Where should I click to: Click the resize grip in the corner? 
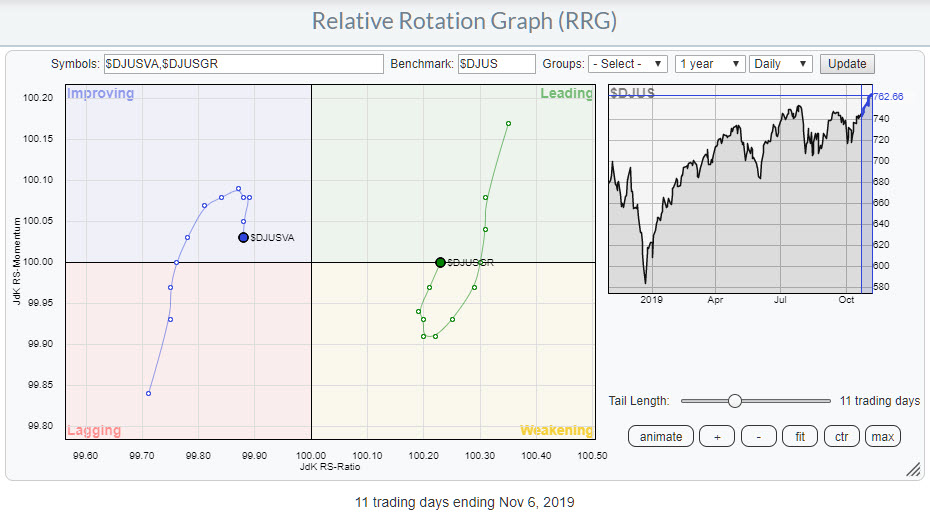point(912,469)
